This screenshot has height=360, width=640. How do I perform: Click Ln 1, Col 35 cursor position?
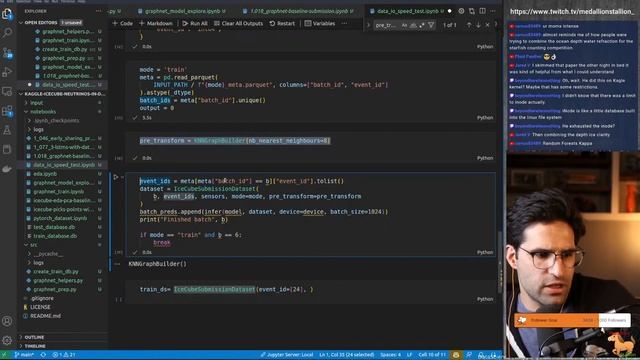tap(347, 355)
